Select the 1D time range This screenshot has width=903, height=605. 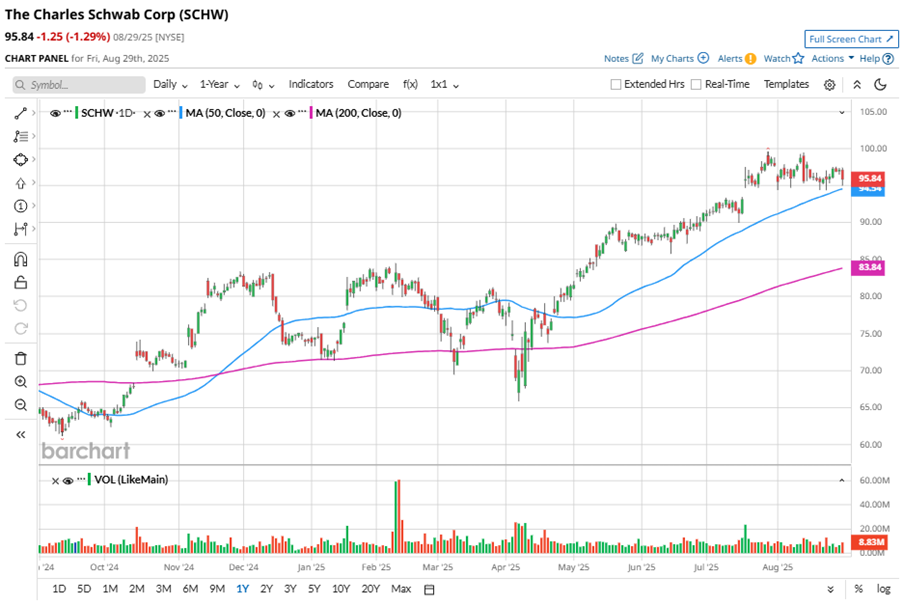(x=59, y=589)
